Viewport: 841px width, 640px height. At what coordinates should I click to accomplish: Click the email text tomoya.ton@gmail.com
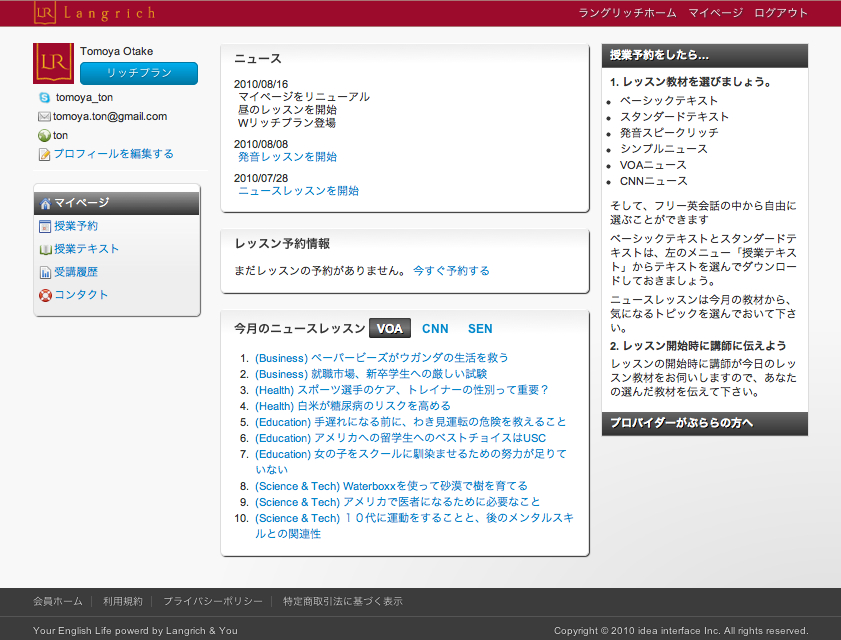click(110, 116)
